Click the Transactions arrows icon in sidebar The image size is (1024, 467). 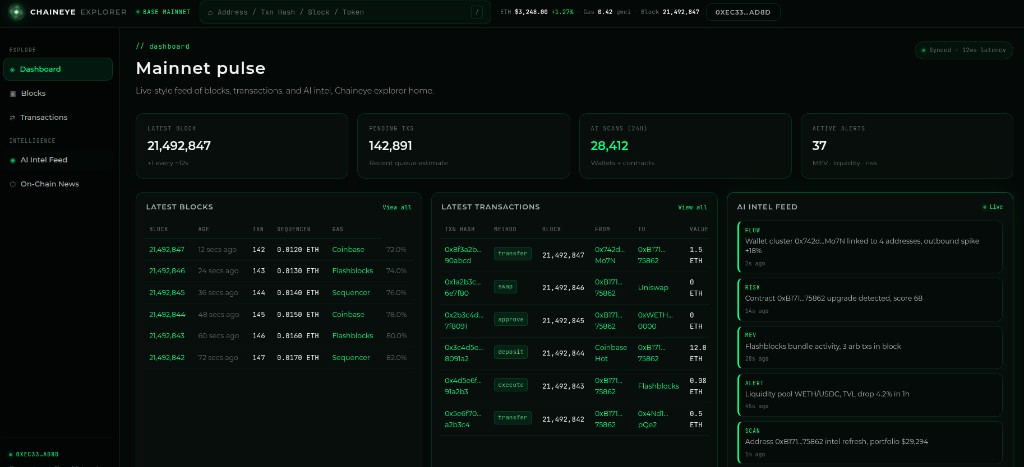12,118
